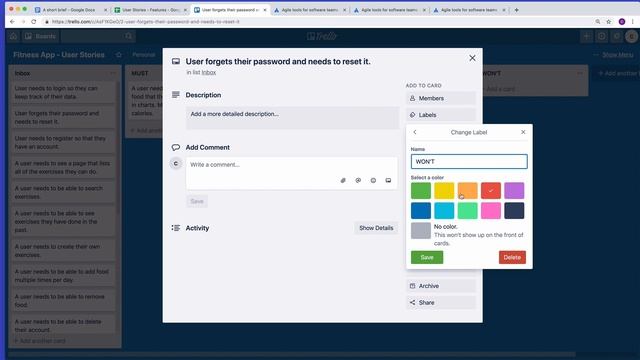Screen dimensions: 640x360
Task: Open Chrome profile avatar
Action: pos(622,22)
